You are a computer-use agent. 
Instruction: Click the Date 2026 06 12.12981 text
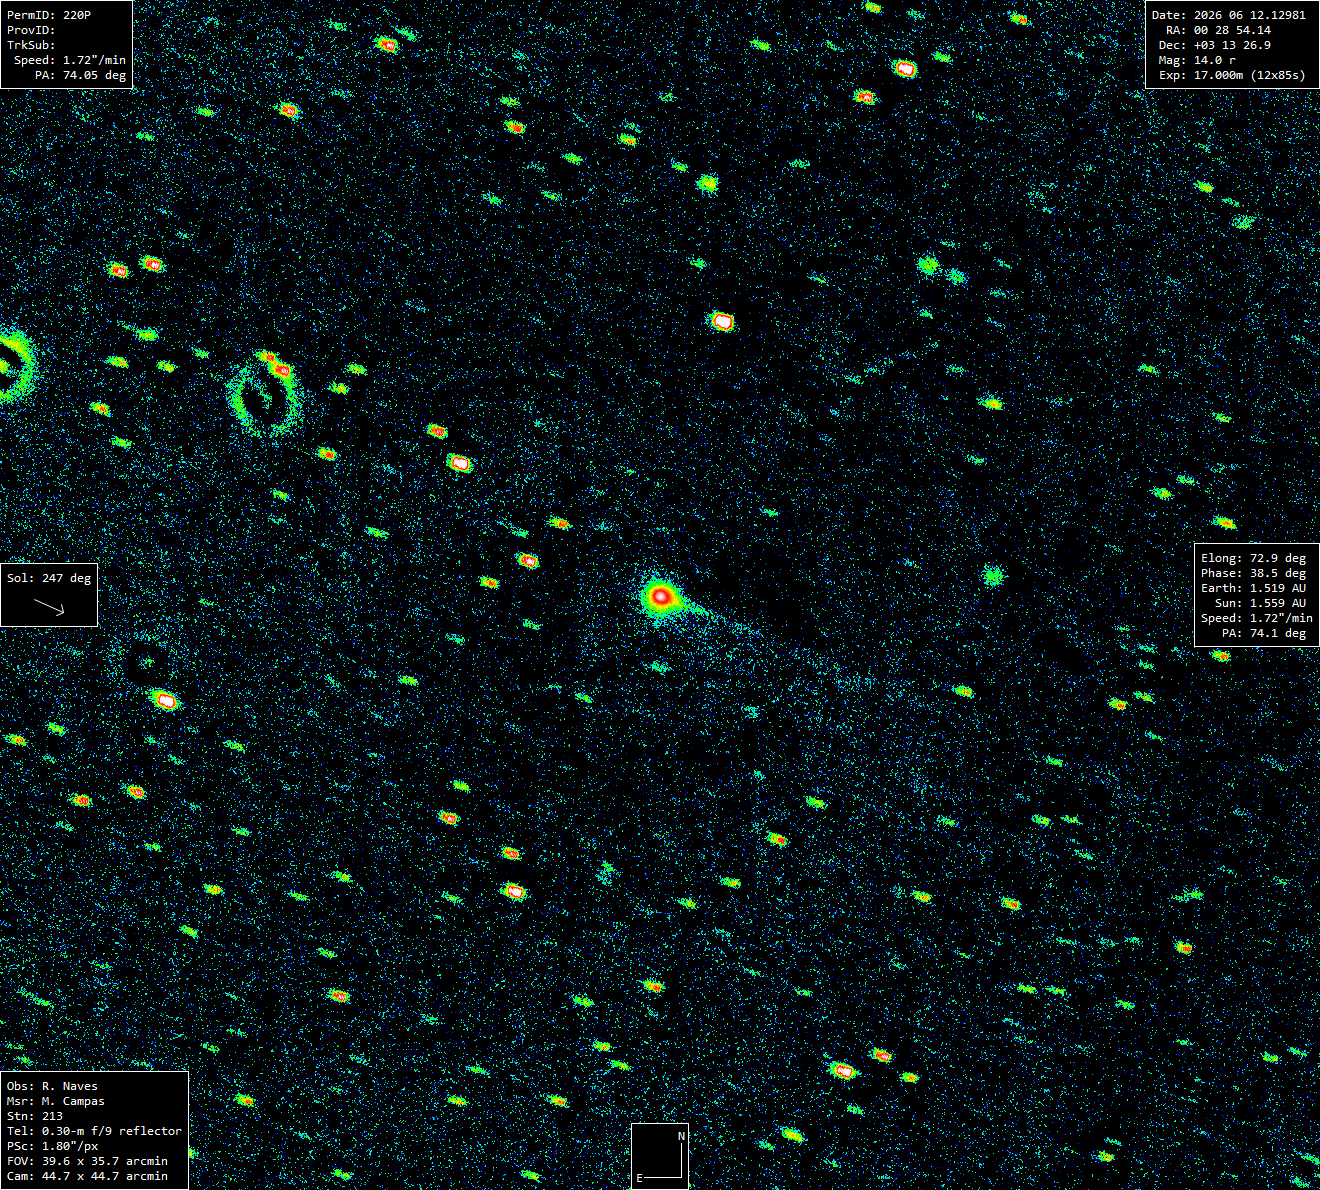tap(1229, 15)
